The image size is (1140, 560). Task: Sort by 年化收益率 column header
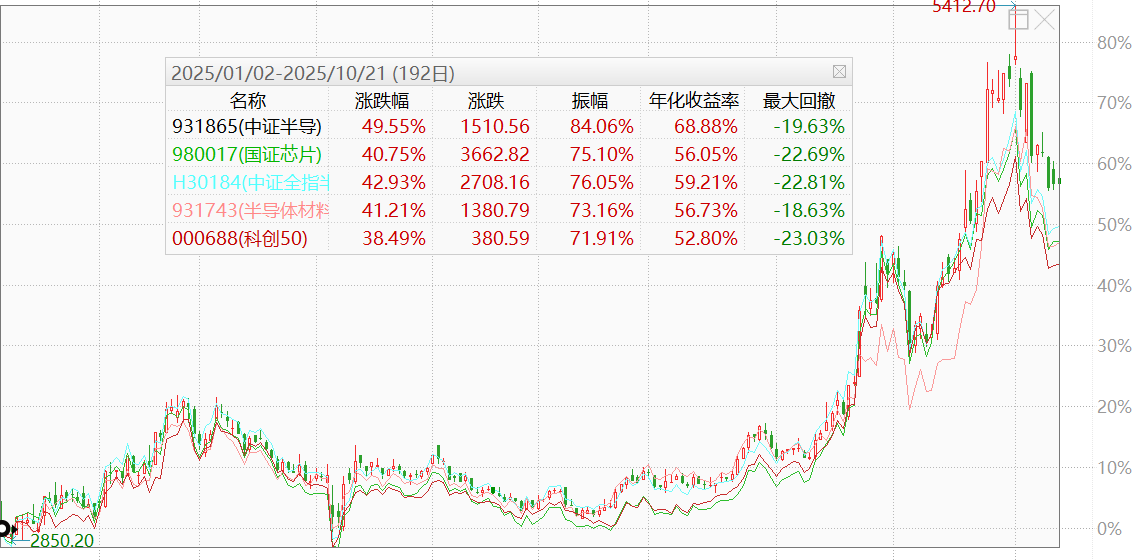coord(694,101)
